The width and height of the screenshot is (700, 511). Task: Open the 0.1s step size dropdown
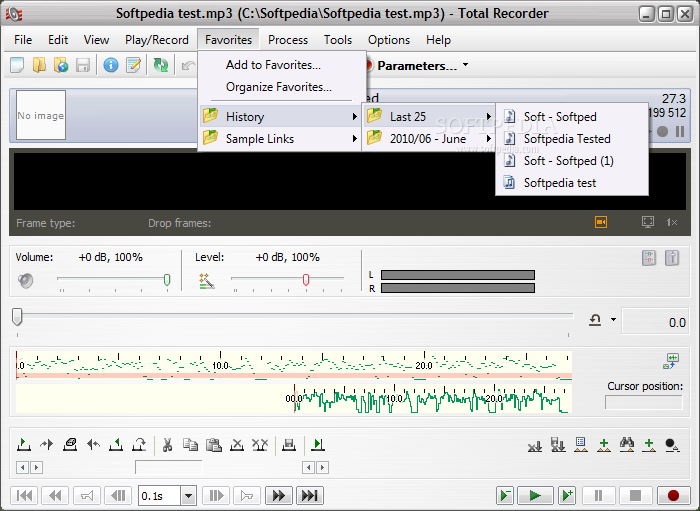pos(188,496)
